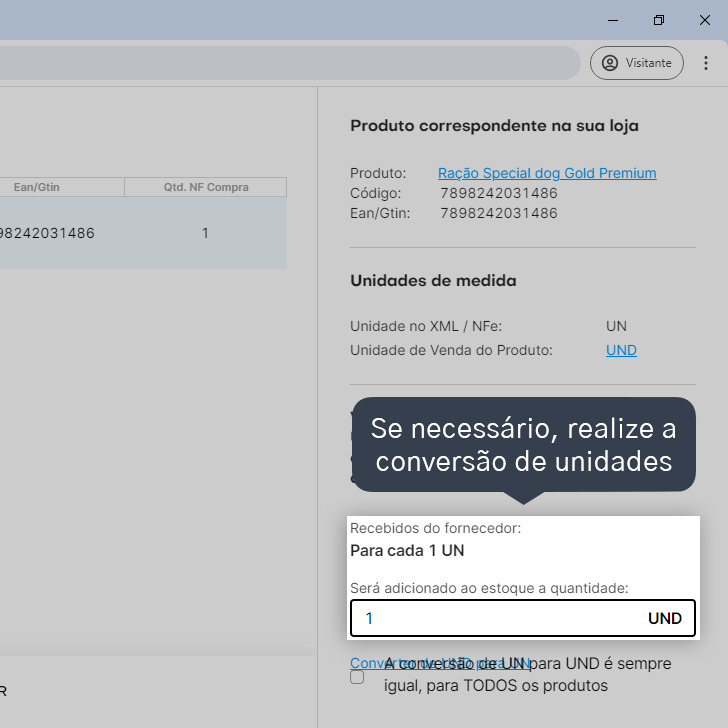Select the row with quantity 1

[143, 233]
